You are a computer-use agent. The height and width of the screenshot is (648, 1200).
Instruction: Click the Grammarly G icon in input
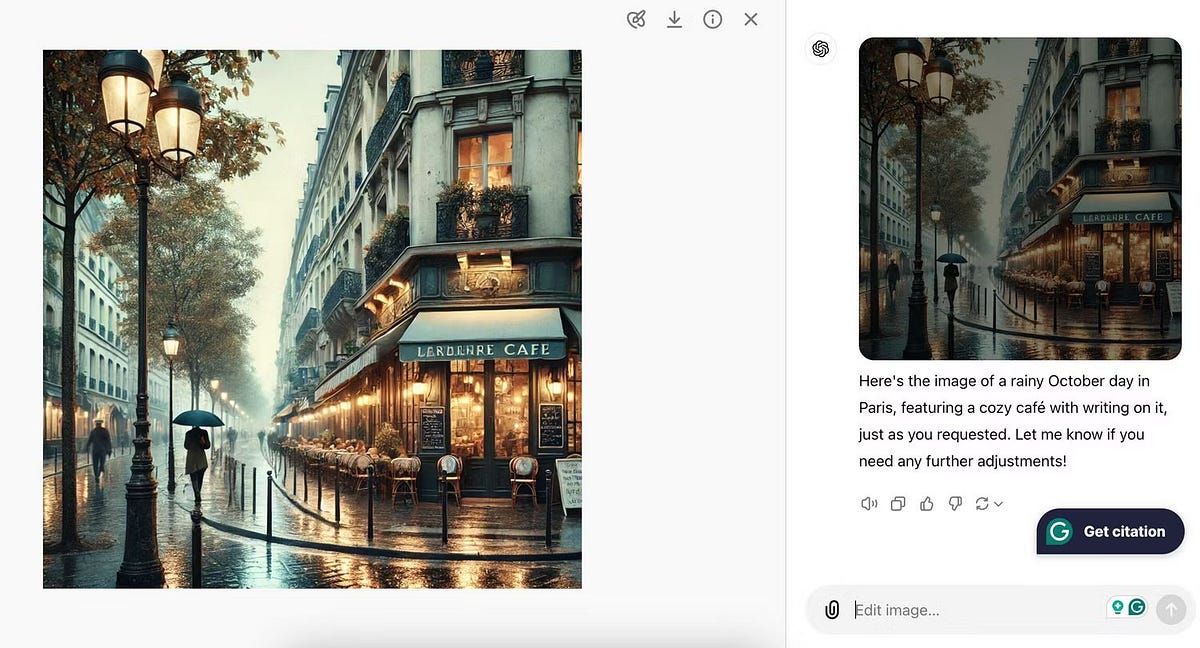pyautogui.click(x=1136, y=607)
